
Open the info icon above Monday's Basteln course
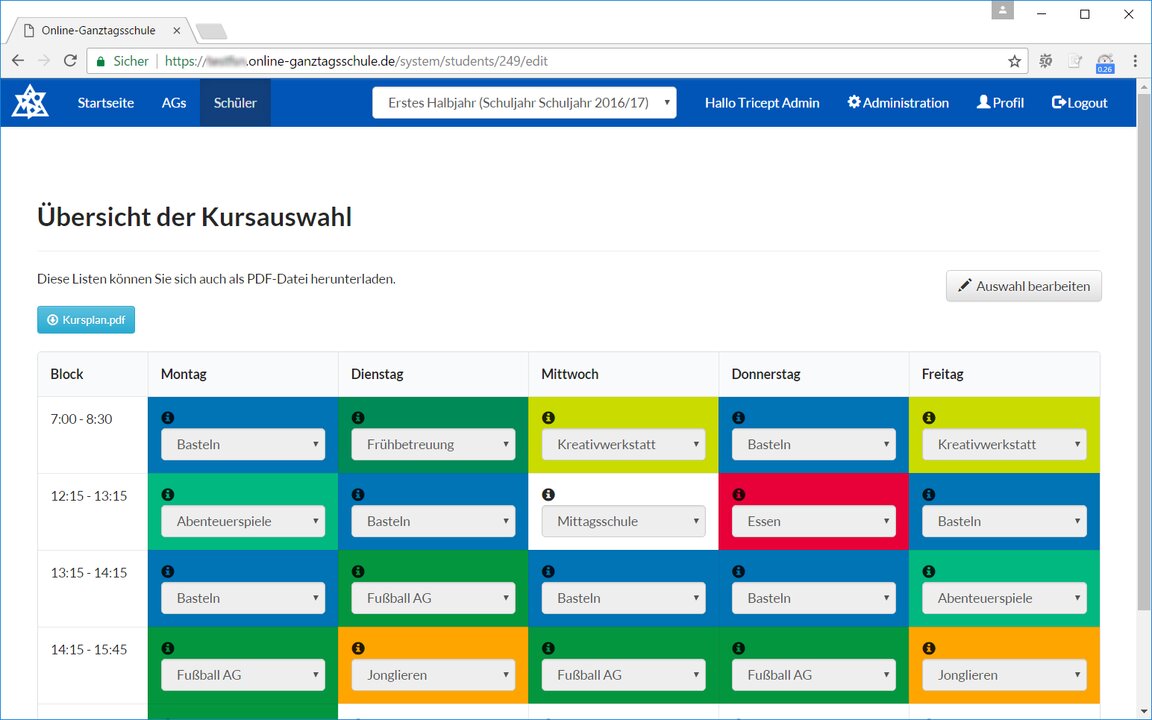168,417
